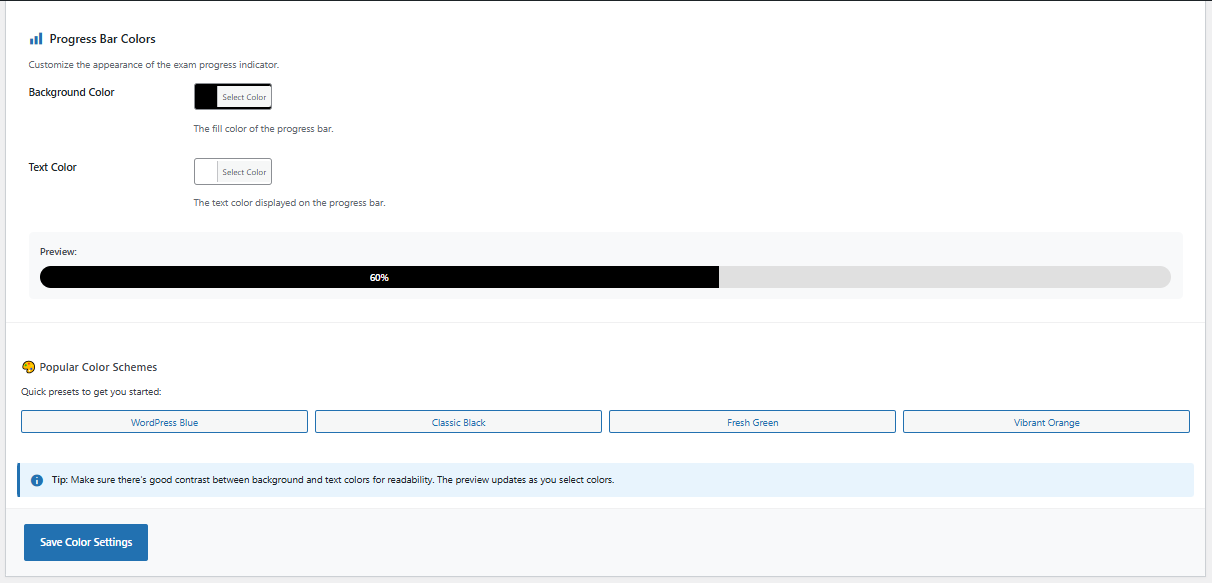
Task: Click the black filled part of preview bar
Action: 200,277
